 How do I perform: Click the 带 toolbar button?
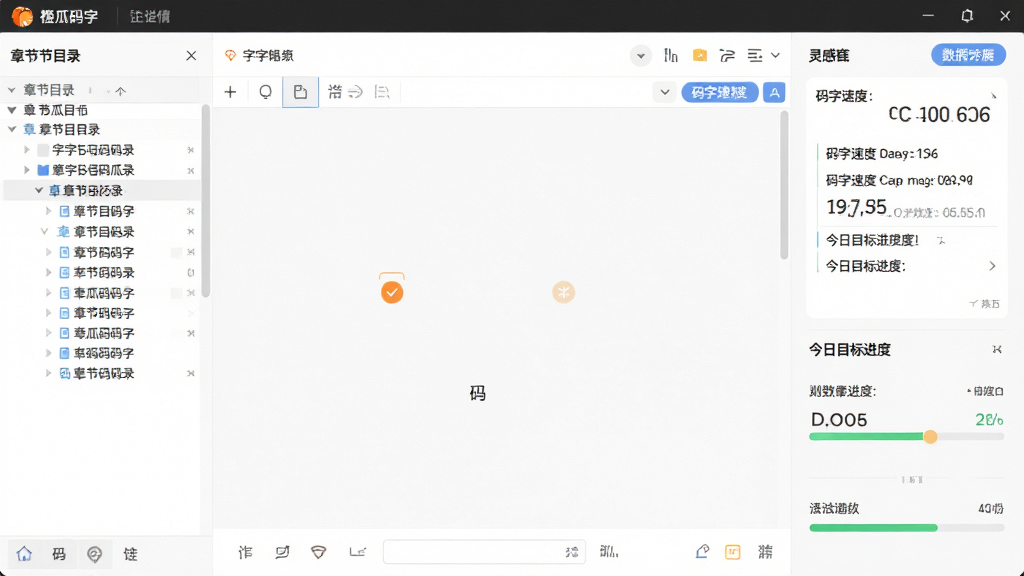coord(334,92)
